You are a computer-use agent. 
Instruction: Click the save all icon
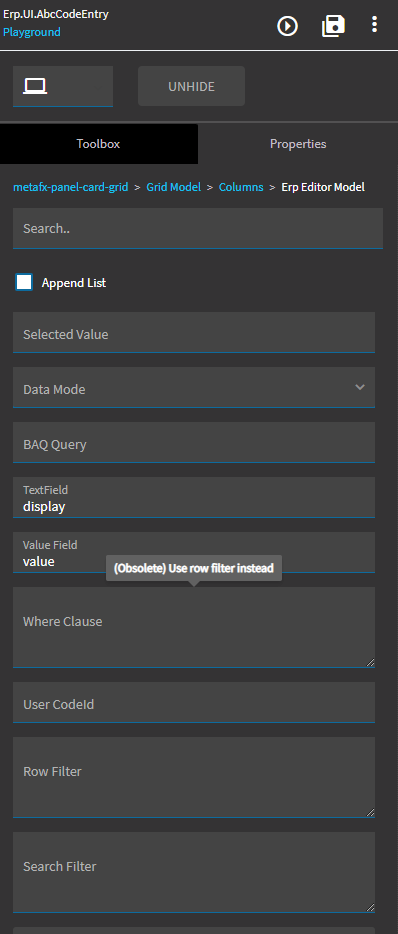(x=333, y=26)
